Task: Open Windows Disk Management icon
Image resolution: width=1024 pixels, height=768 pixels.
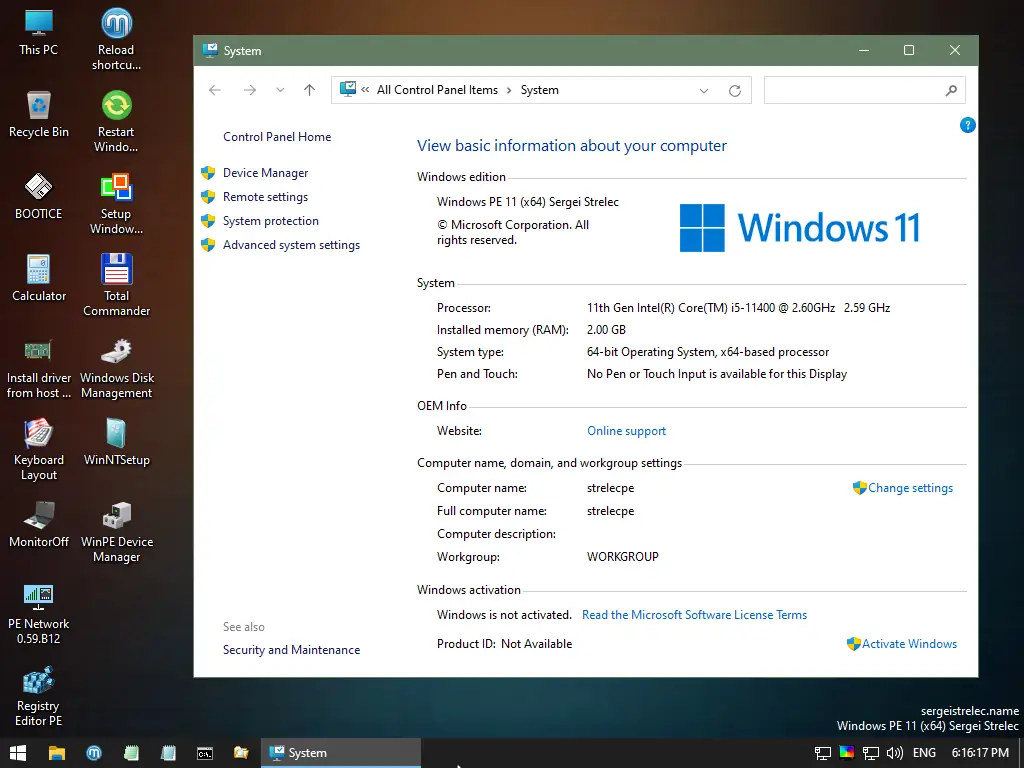Action: [116, 368]
